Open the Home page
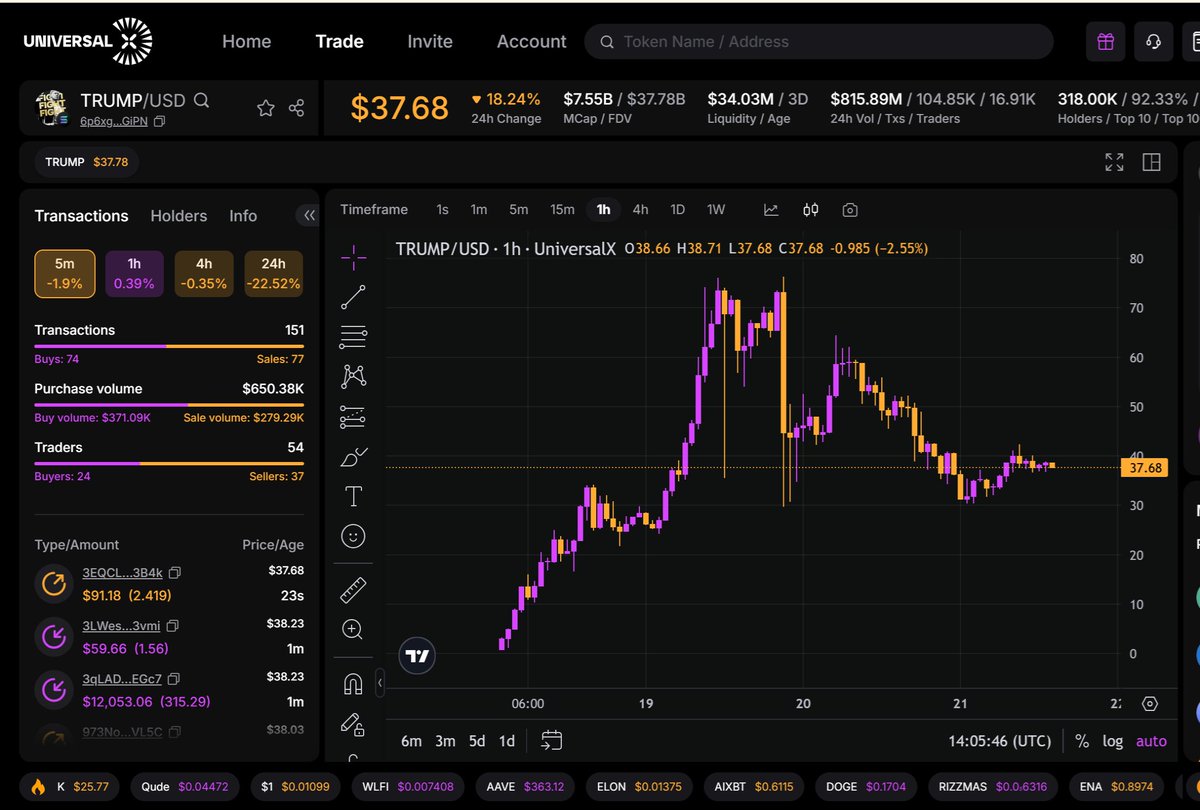This screenshot has width=1200, height=810. [247, 42]
